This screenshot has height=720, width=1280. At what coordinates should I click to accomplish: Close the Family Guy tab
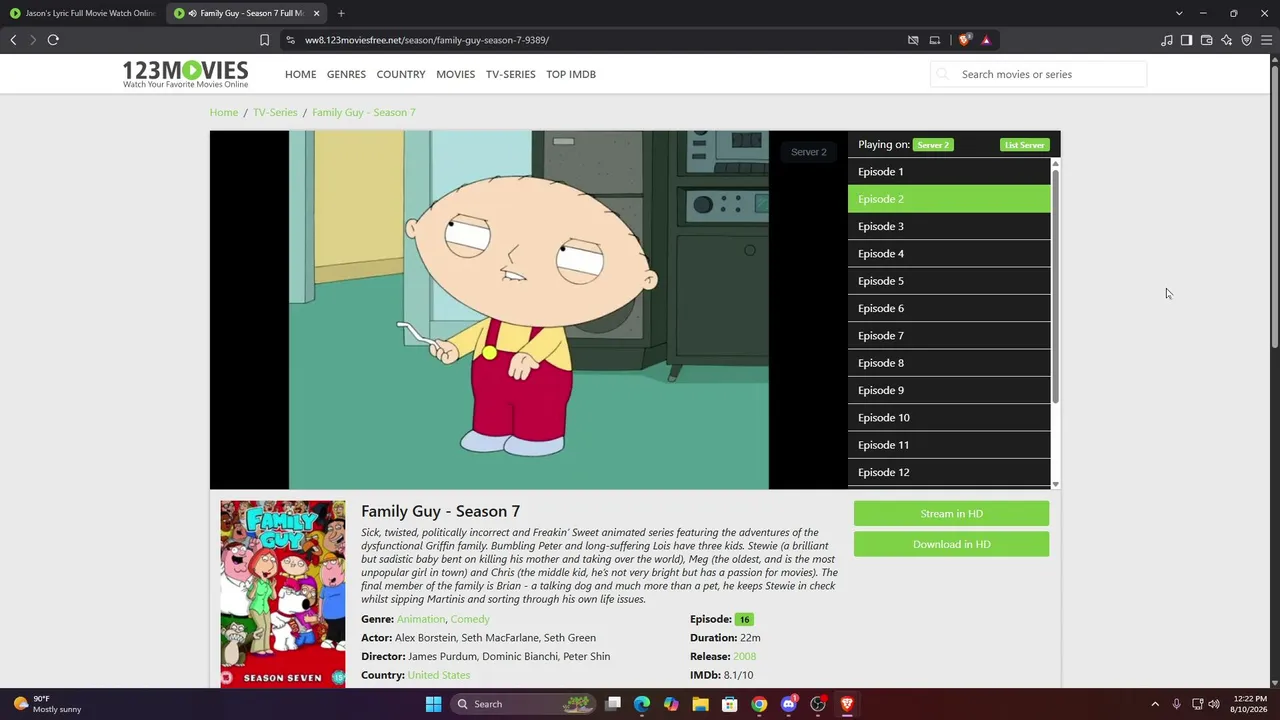tap(316, 13)
